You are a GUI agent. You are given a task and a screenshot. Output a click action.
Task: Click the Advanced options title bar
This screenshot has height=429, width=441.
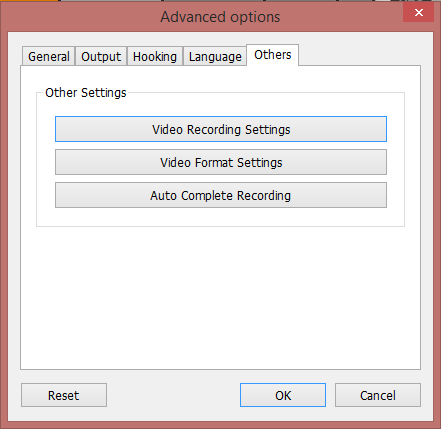(220, 17)
